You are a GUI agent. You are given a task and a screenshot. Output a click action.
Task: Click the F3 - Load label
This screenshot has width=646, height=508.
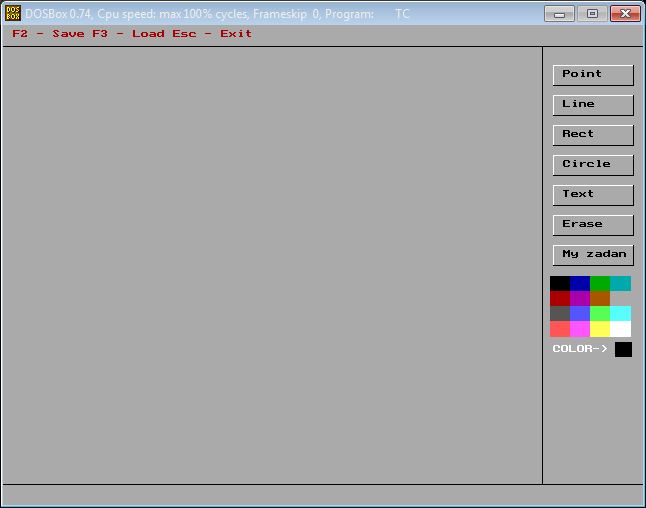(128, 34)
